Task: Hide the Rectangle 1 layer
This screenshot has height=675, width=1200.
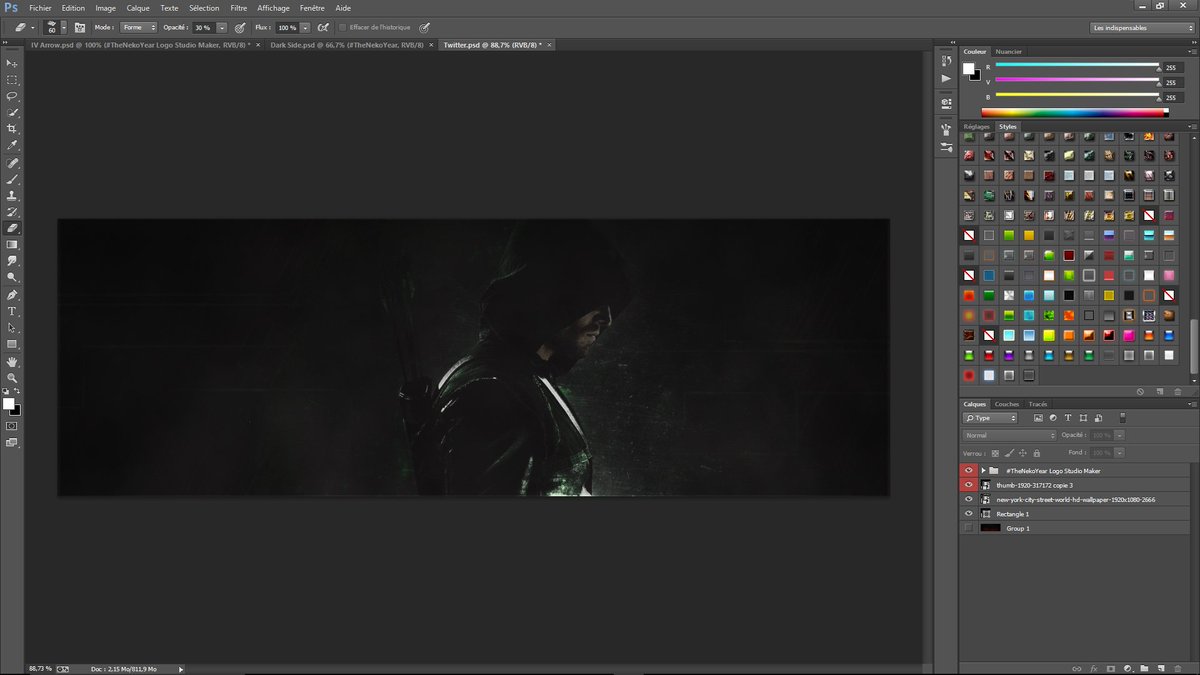Action: coord(968,513)
